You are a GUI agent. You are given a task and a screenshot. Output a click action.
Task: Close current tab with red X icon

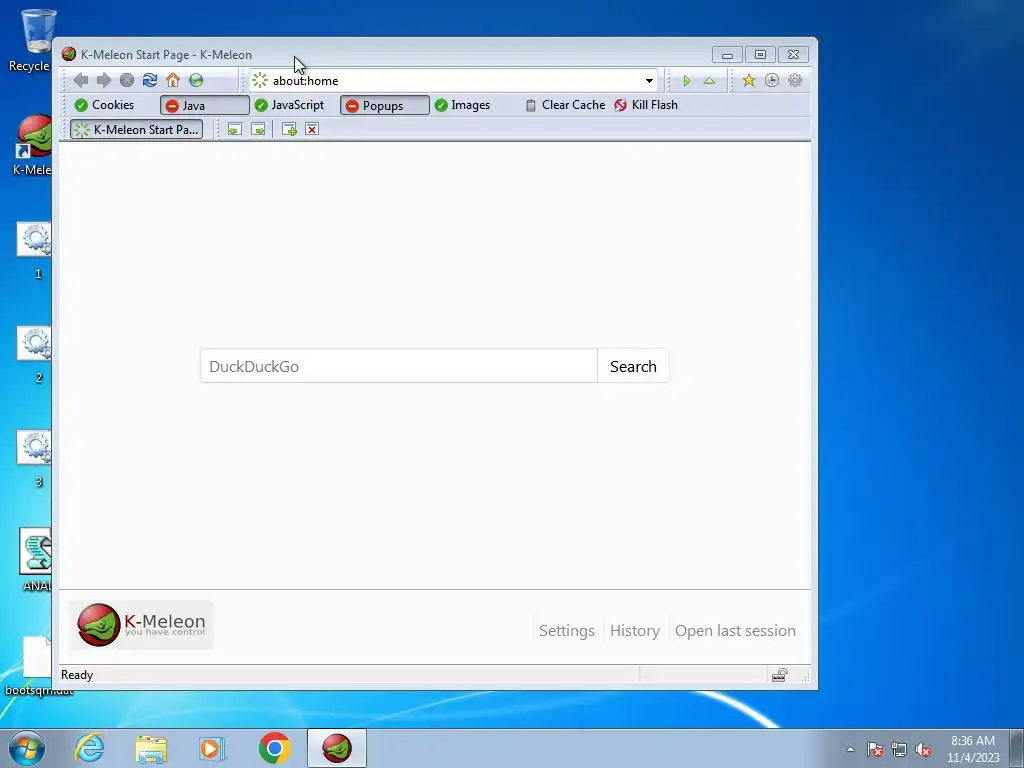click(312, 129)
